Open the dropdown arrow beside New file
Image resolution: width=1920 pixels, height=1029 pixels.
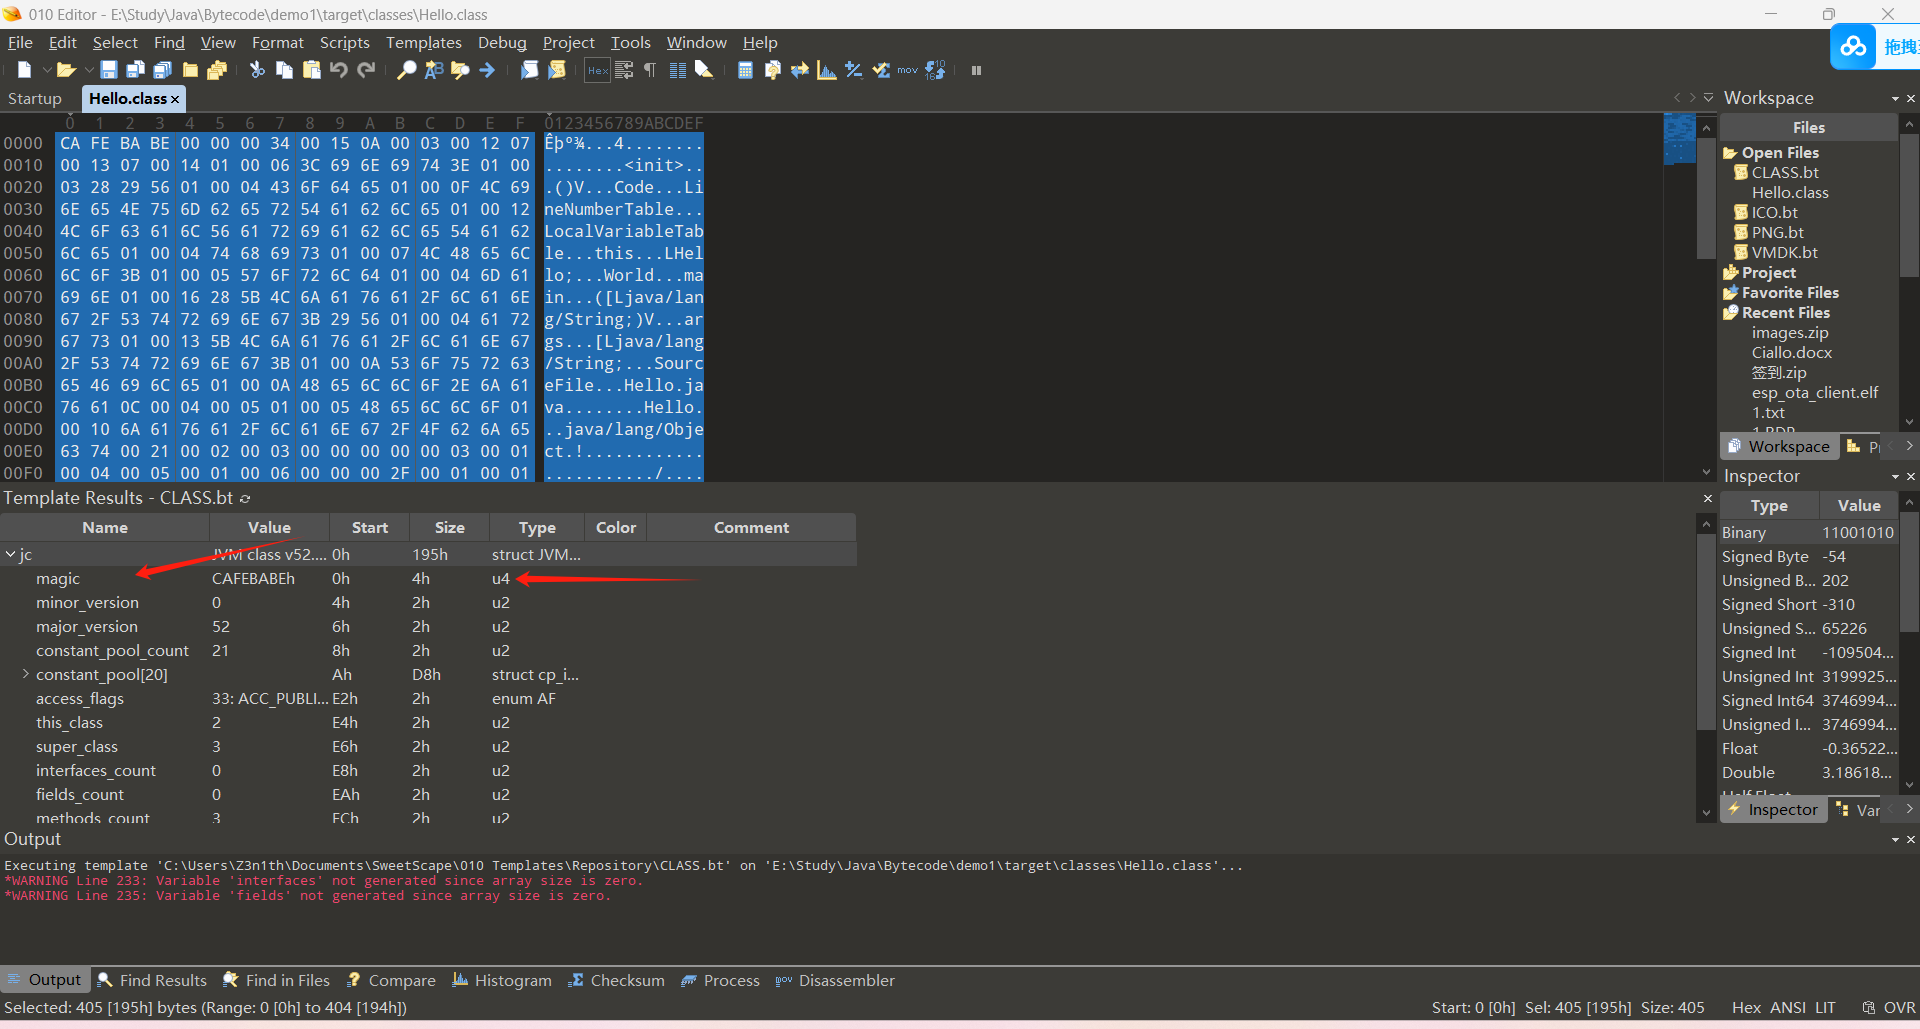pyautogui.click(x=46, y=70)
